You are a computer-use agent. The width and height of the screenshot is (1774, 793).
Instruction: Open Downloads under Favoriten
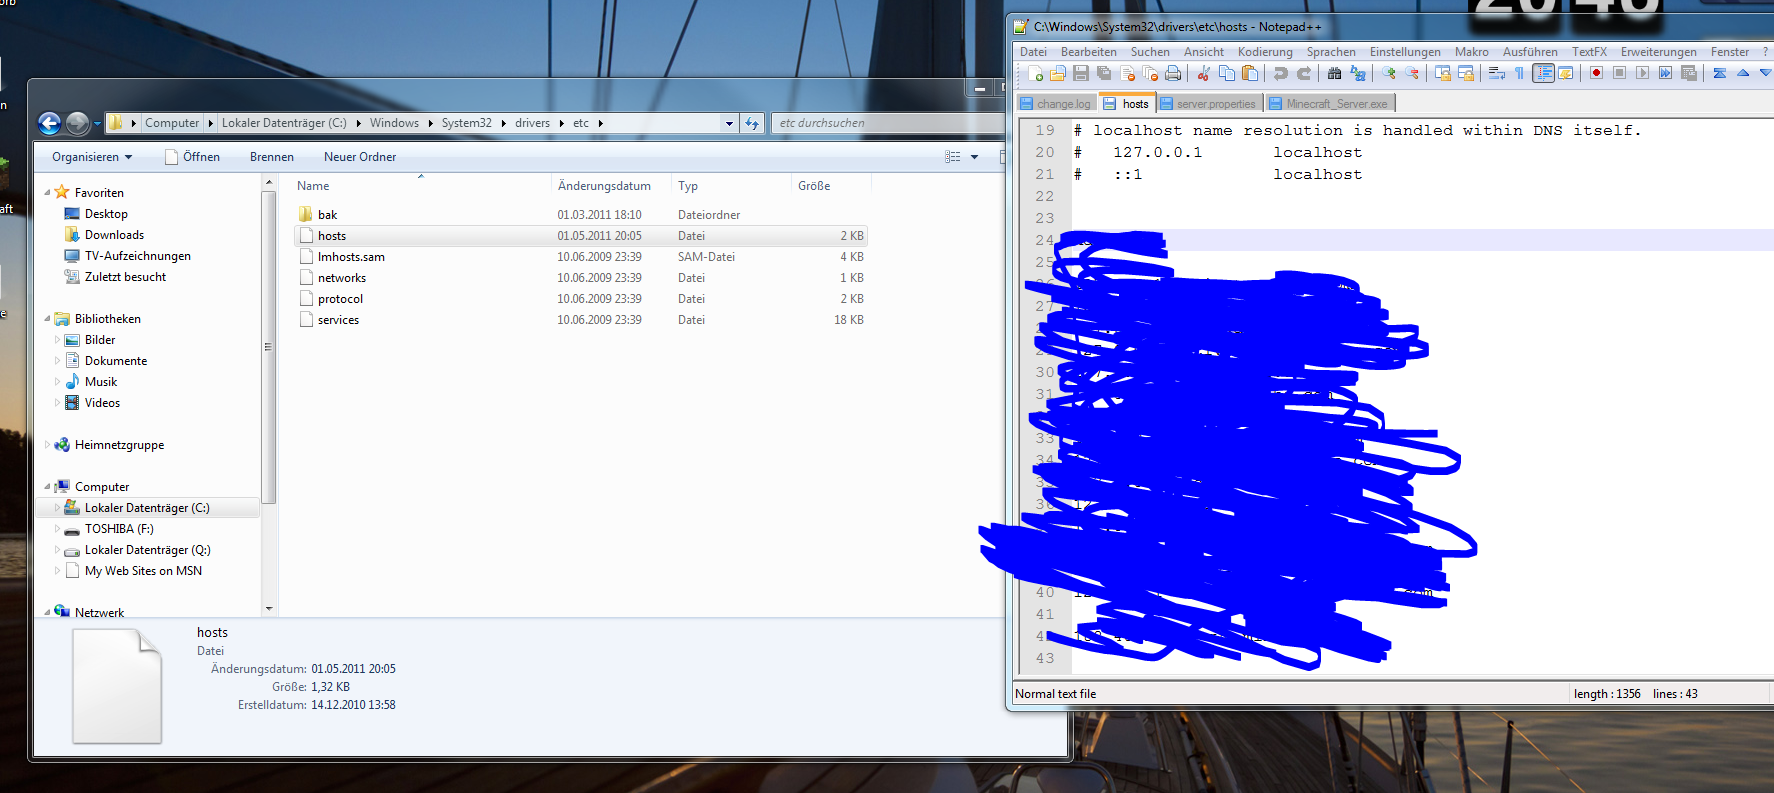tap(114, 235)
